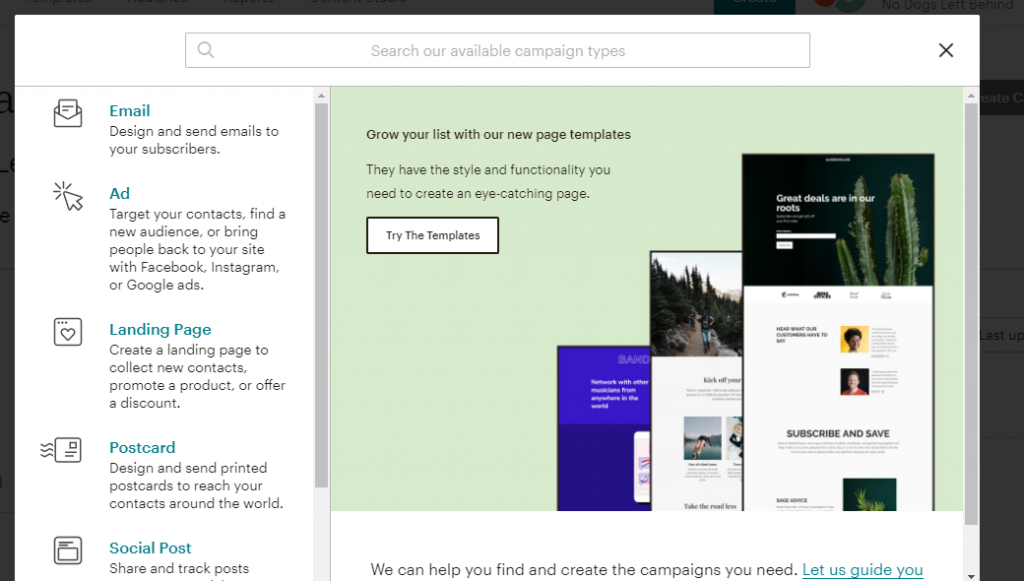Click the Ad cursor click icon
The height and width of the screenshot is (581, 1024).
click(68, 196)
